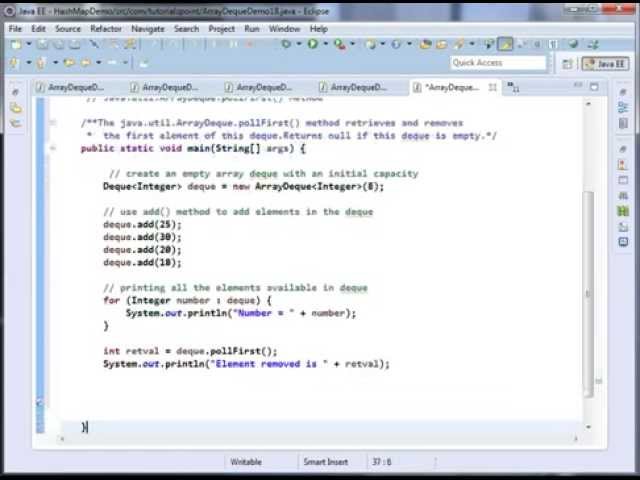Click the Previous Annotation toolbar icon
This screenshot has width=640, height=480.
point(41,62)
